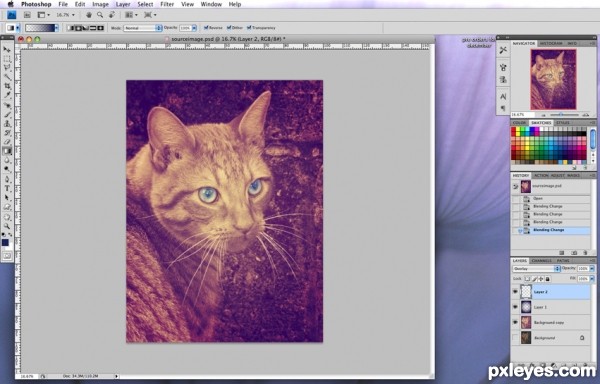Click the Rotate View icon in application bar
The width and height of the screenshot is (600, 384).
[112, 15]
